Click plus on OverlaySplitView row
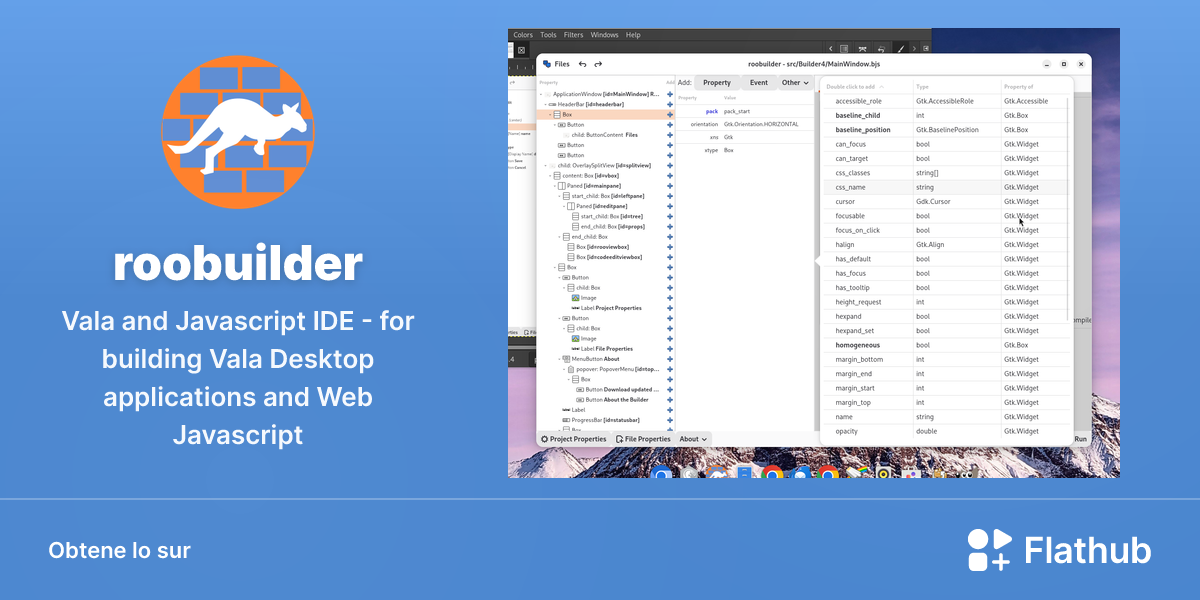Screen dimensions: 1200x600 tap(670, 166)
